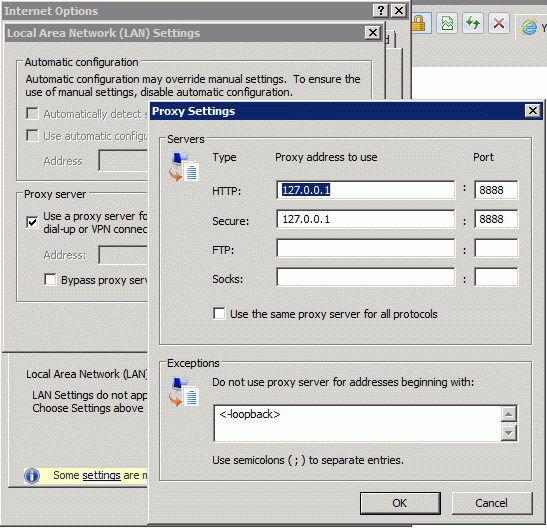Click the FTP proxy address field

366,248
